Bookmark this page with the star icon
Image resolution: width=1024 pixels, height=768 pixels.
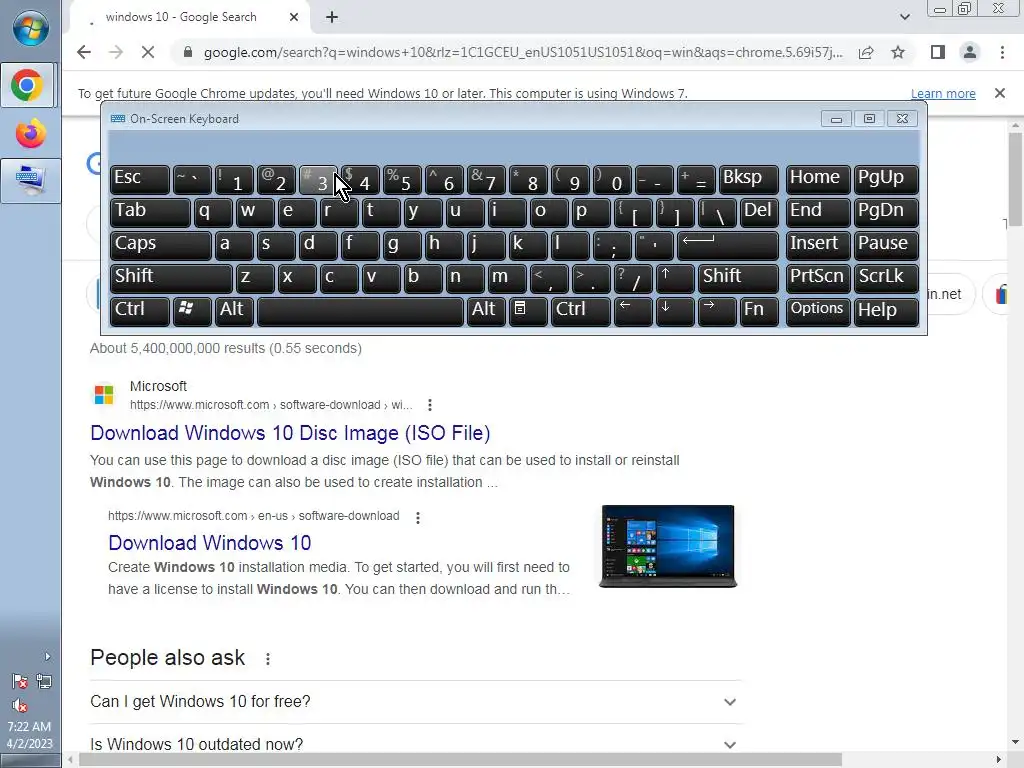[x=898, y=52]
